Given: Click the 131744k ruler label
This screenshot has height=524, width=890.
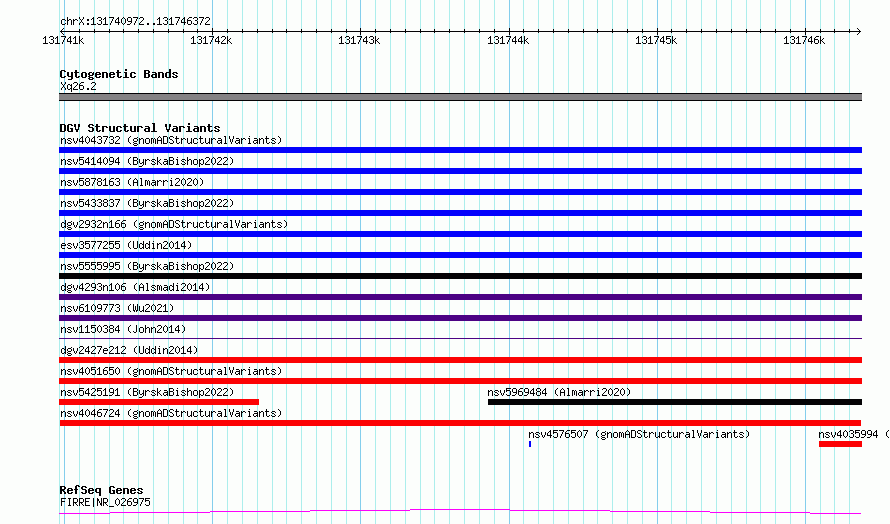Looking at the screenshot, I should (508, 41).
